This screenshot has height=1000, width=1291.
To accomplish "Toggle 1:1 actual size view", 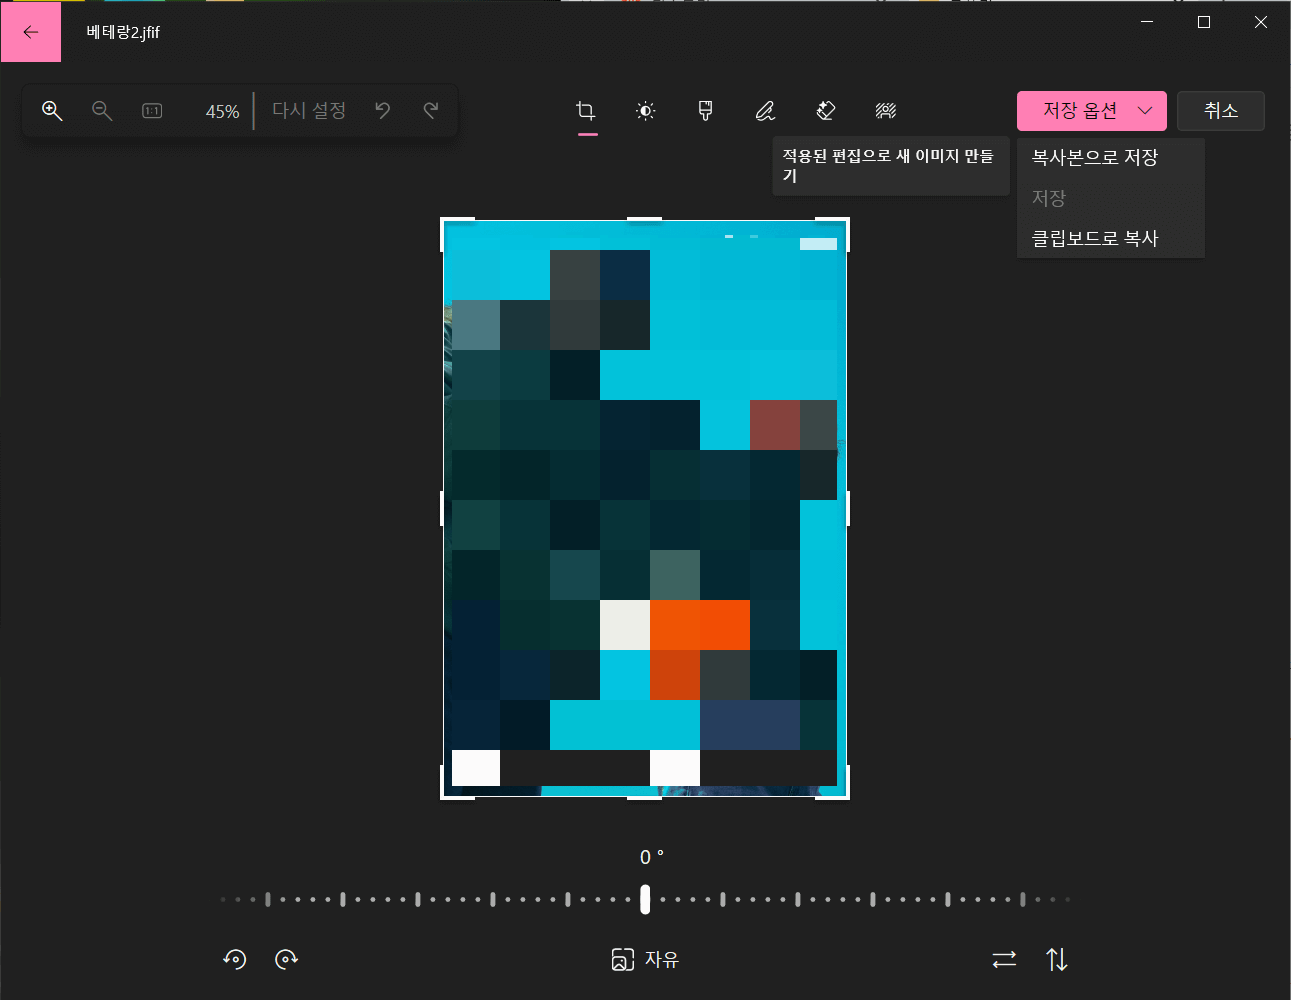I will click(151, 111).
